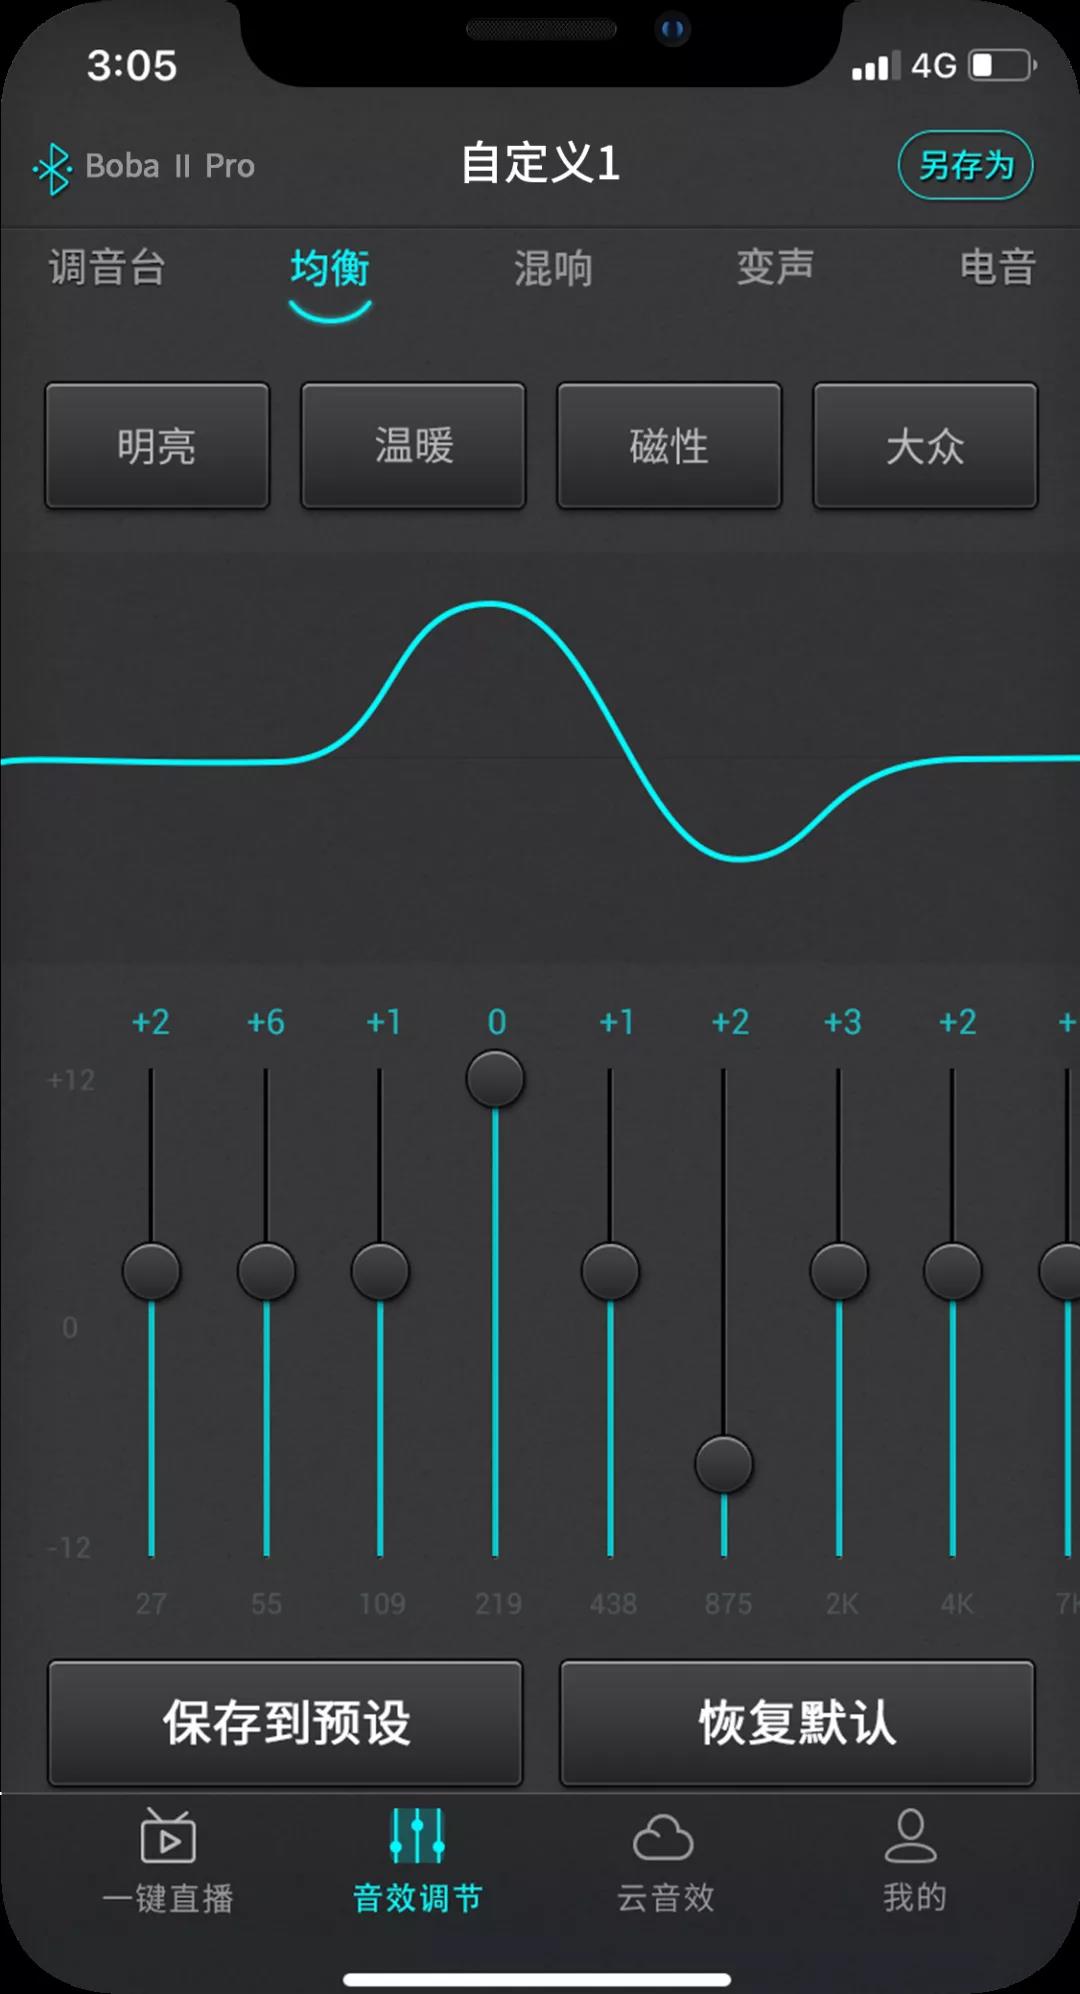Choose the 磁性 preset
This screenshot has width=1080, height=1994.
click(x=669, y=446)
